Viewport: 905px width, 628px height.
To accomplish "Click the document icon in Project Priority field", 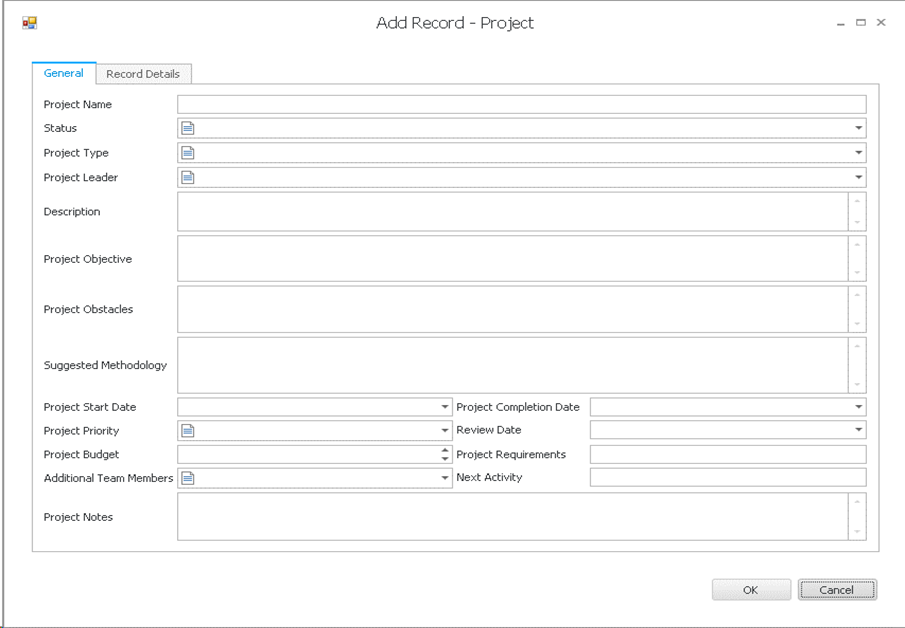I will click(188, 431).
